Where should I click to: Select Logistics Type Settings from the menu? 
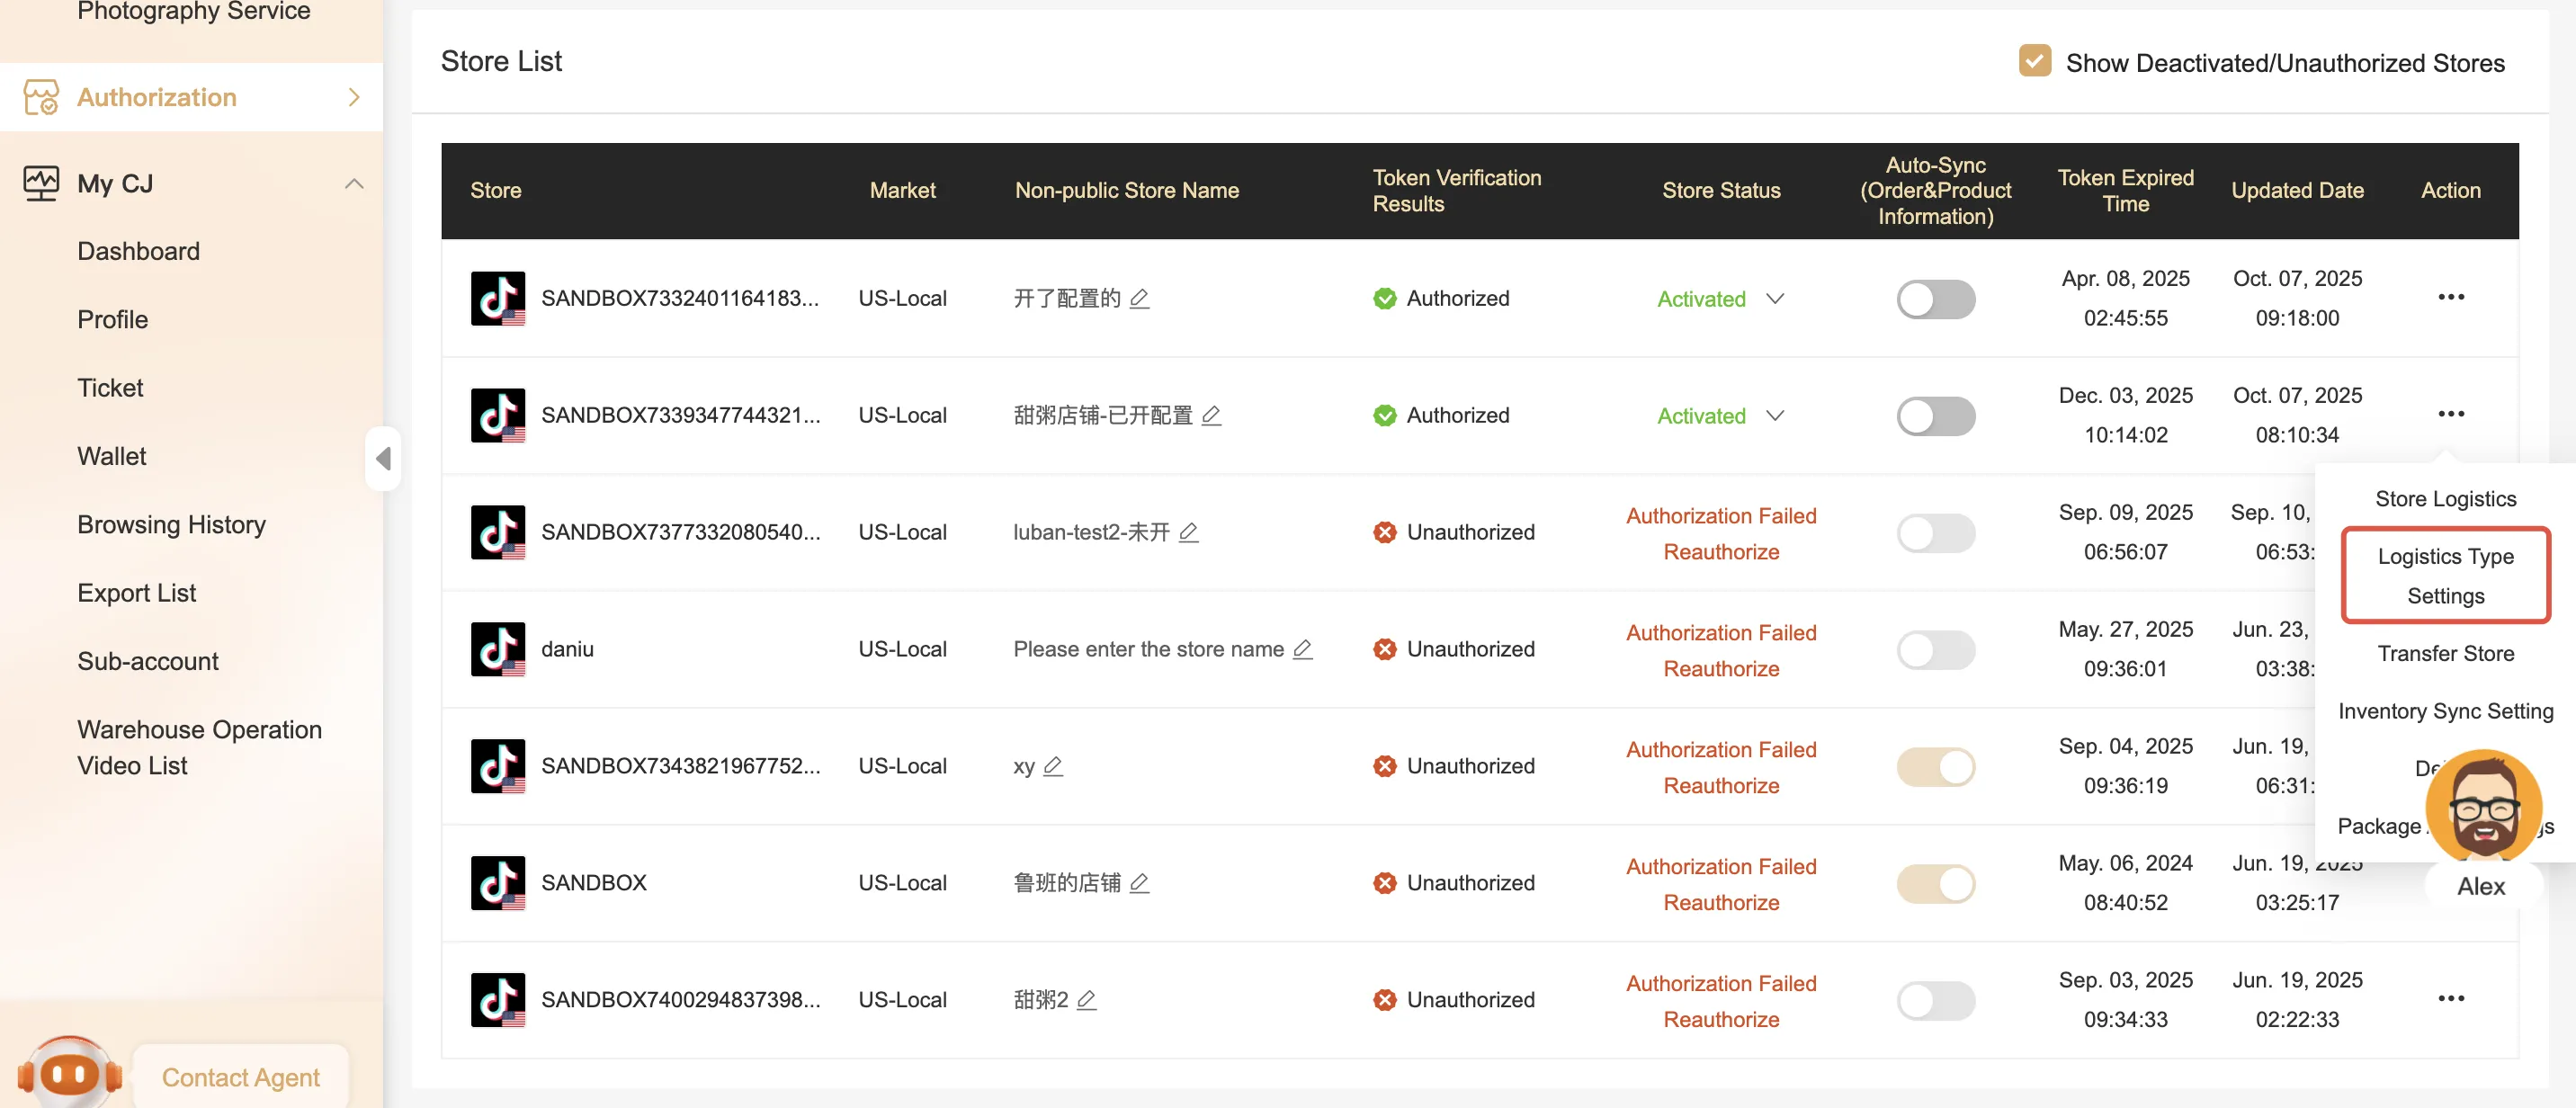[2444, 576]
